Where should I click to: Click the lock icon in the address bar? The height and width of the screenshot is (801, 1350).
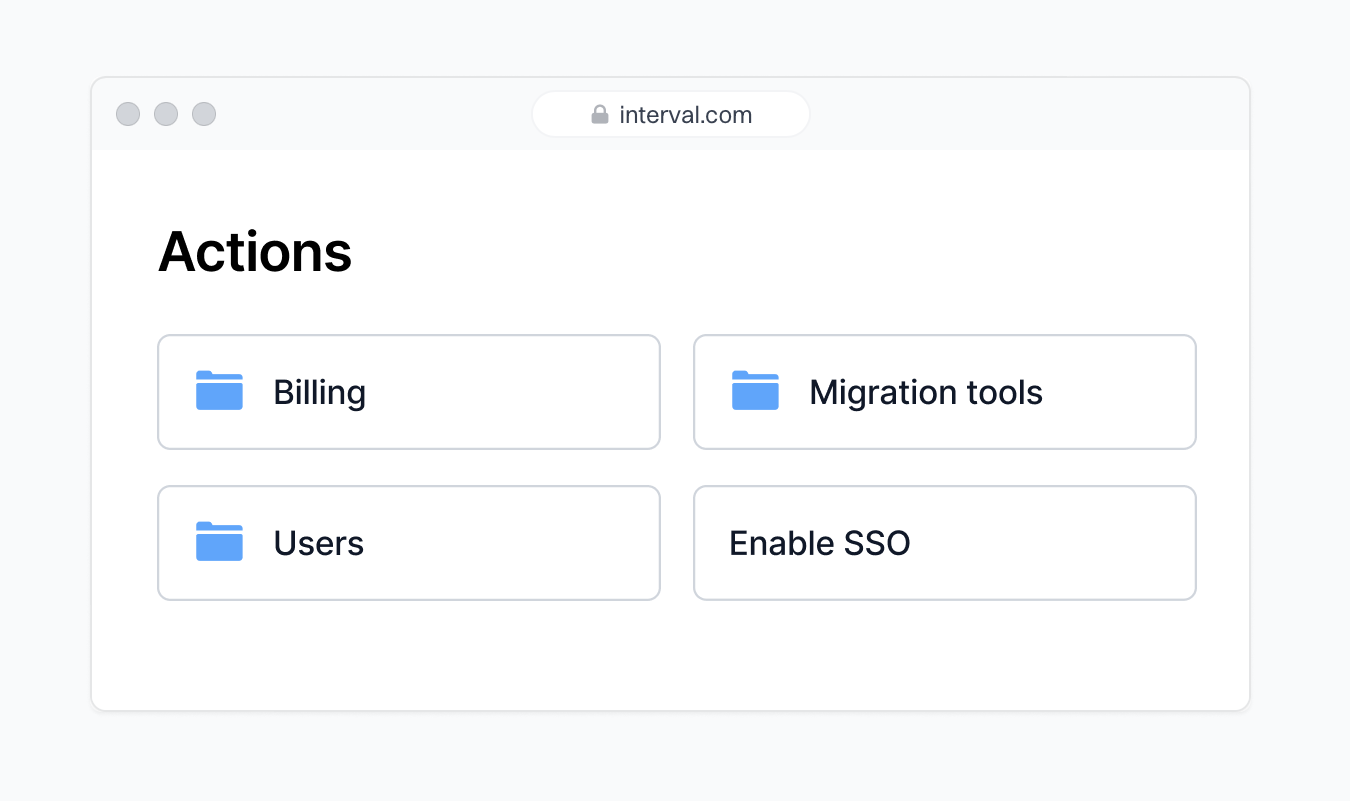pyautogui.click(x=600, y=113)
